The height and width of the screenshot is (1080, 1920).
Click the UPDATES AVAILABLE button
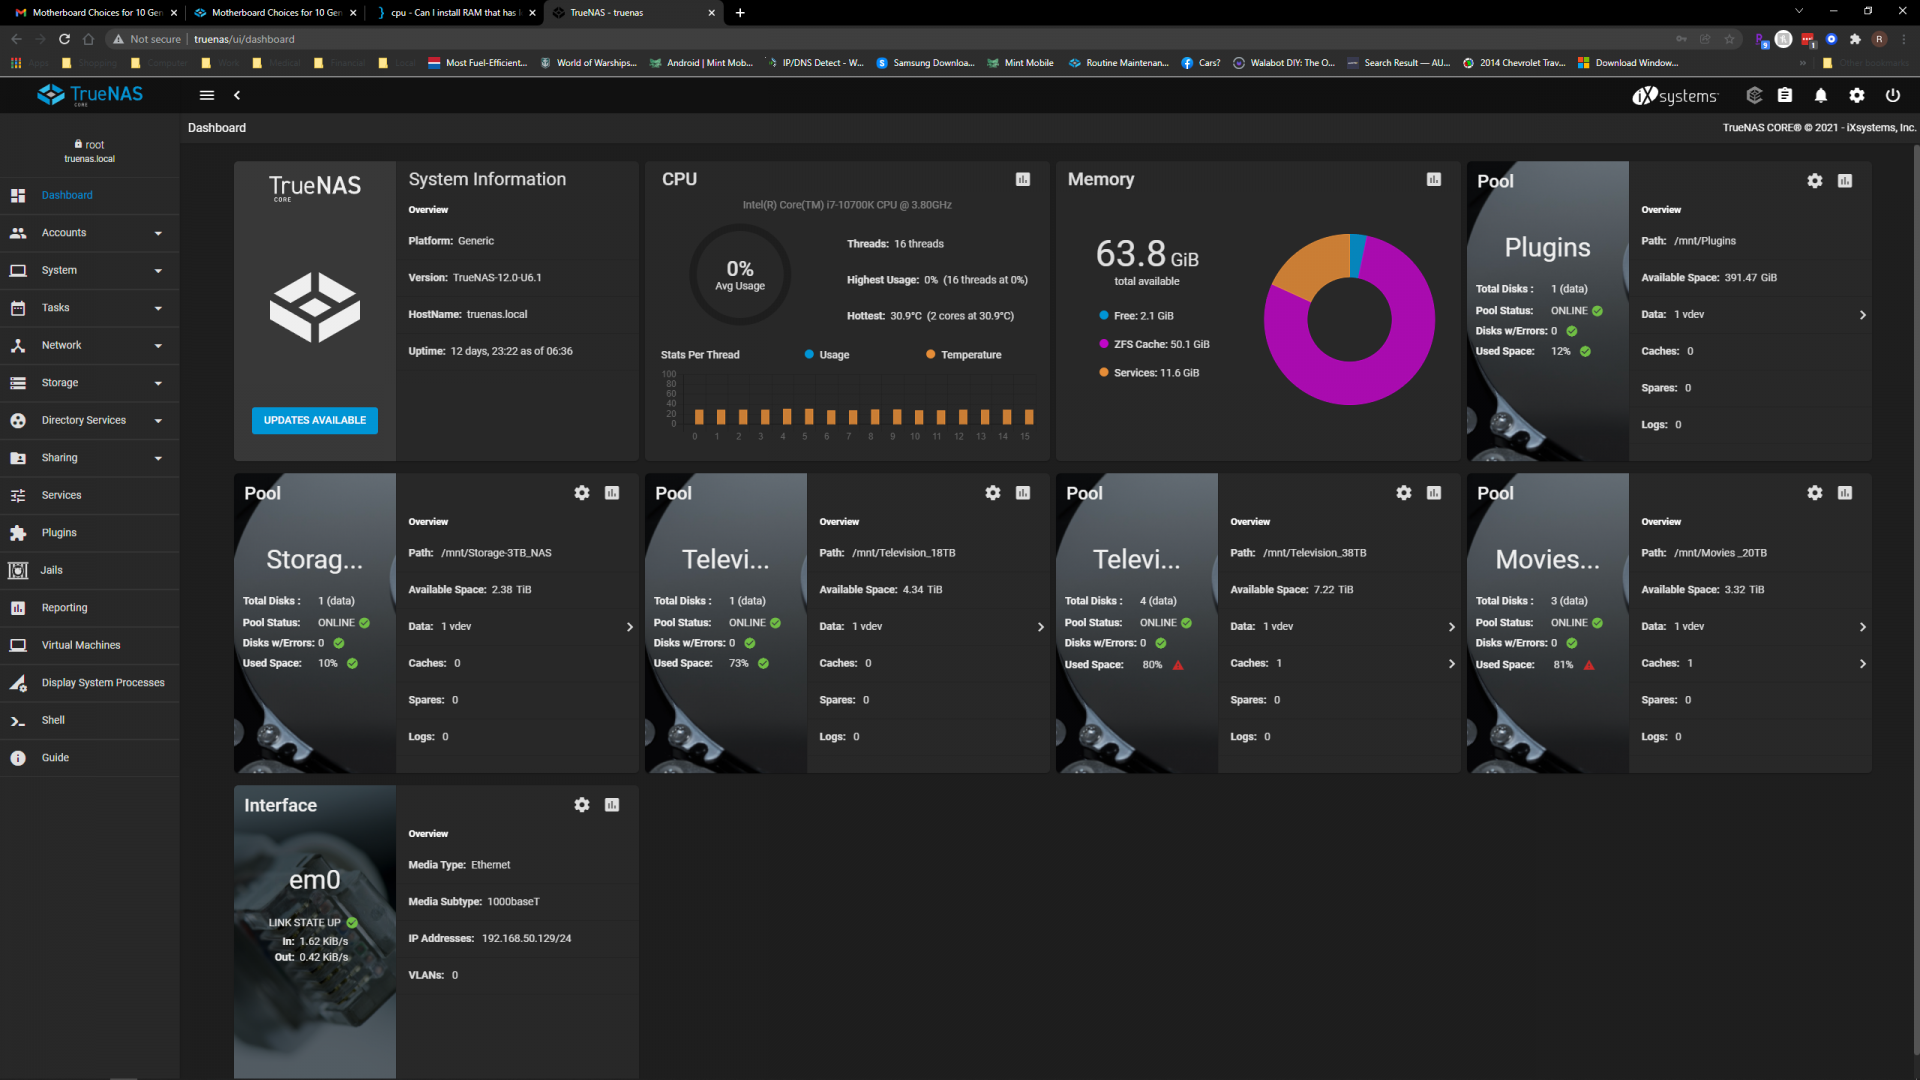coord(314,421)
